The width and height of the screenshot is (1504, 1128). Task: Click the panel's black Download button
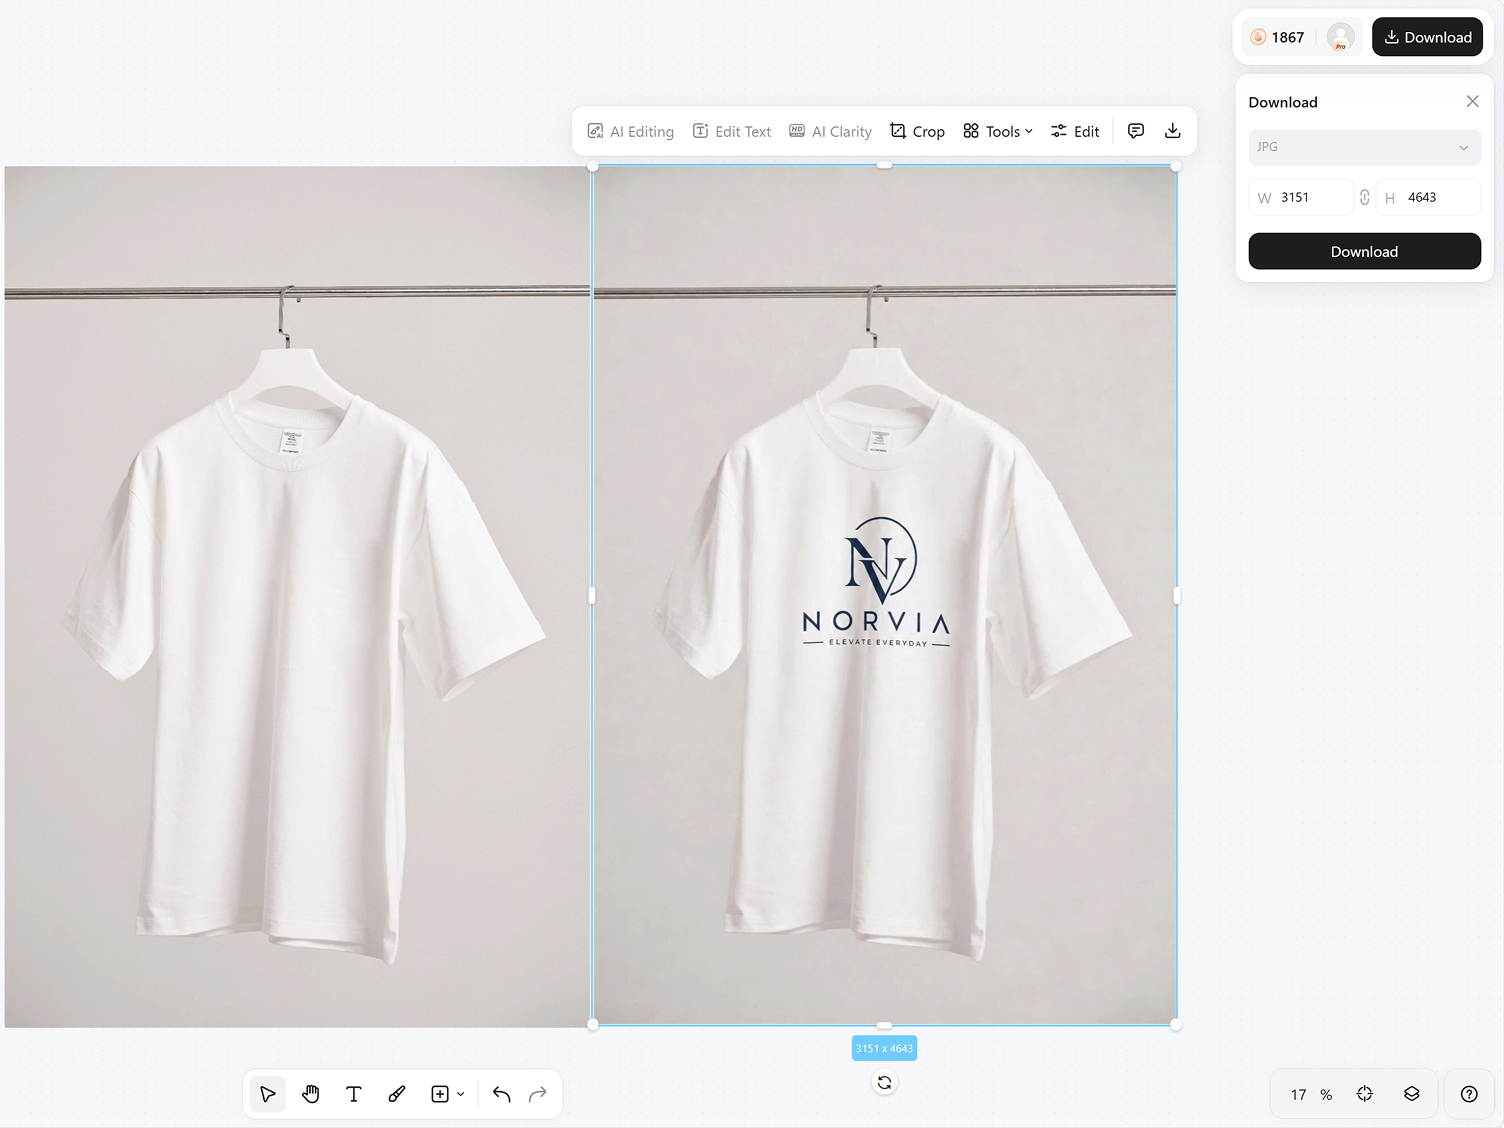coord(1364,251)
